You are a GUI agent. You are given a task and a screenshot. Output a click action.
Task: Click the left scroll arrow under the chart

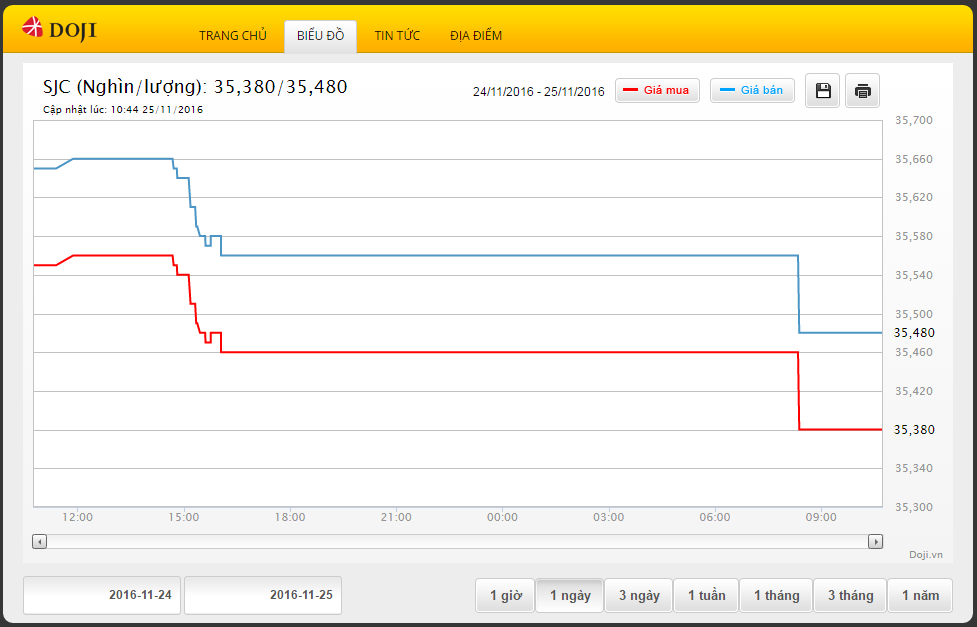point(39,542)
